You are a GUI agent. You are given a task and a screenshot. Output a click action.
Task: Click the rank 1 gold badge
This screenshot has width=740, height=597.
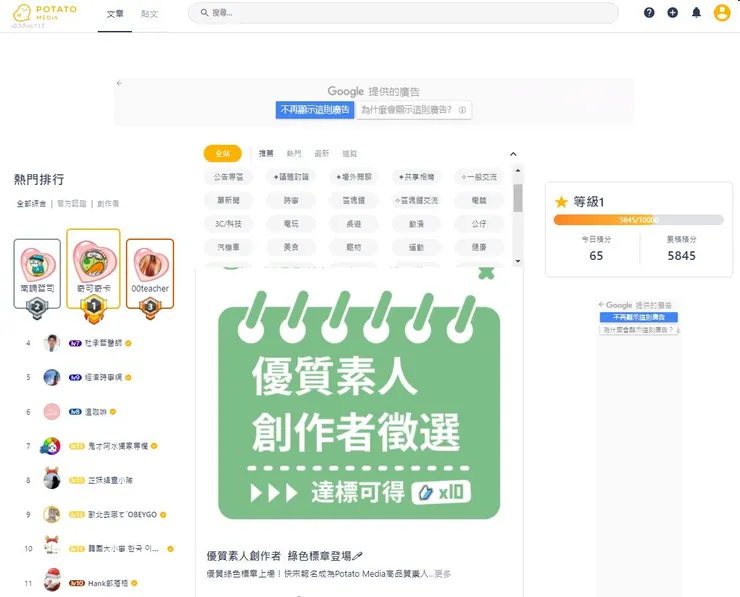coord(93,308)
